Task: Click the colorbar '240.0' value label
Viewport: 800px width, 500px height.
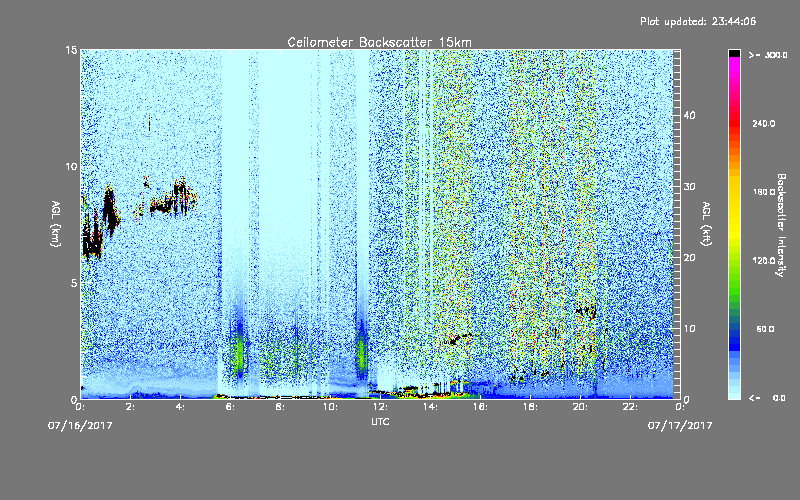Action: (x=764, y=124)
